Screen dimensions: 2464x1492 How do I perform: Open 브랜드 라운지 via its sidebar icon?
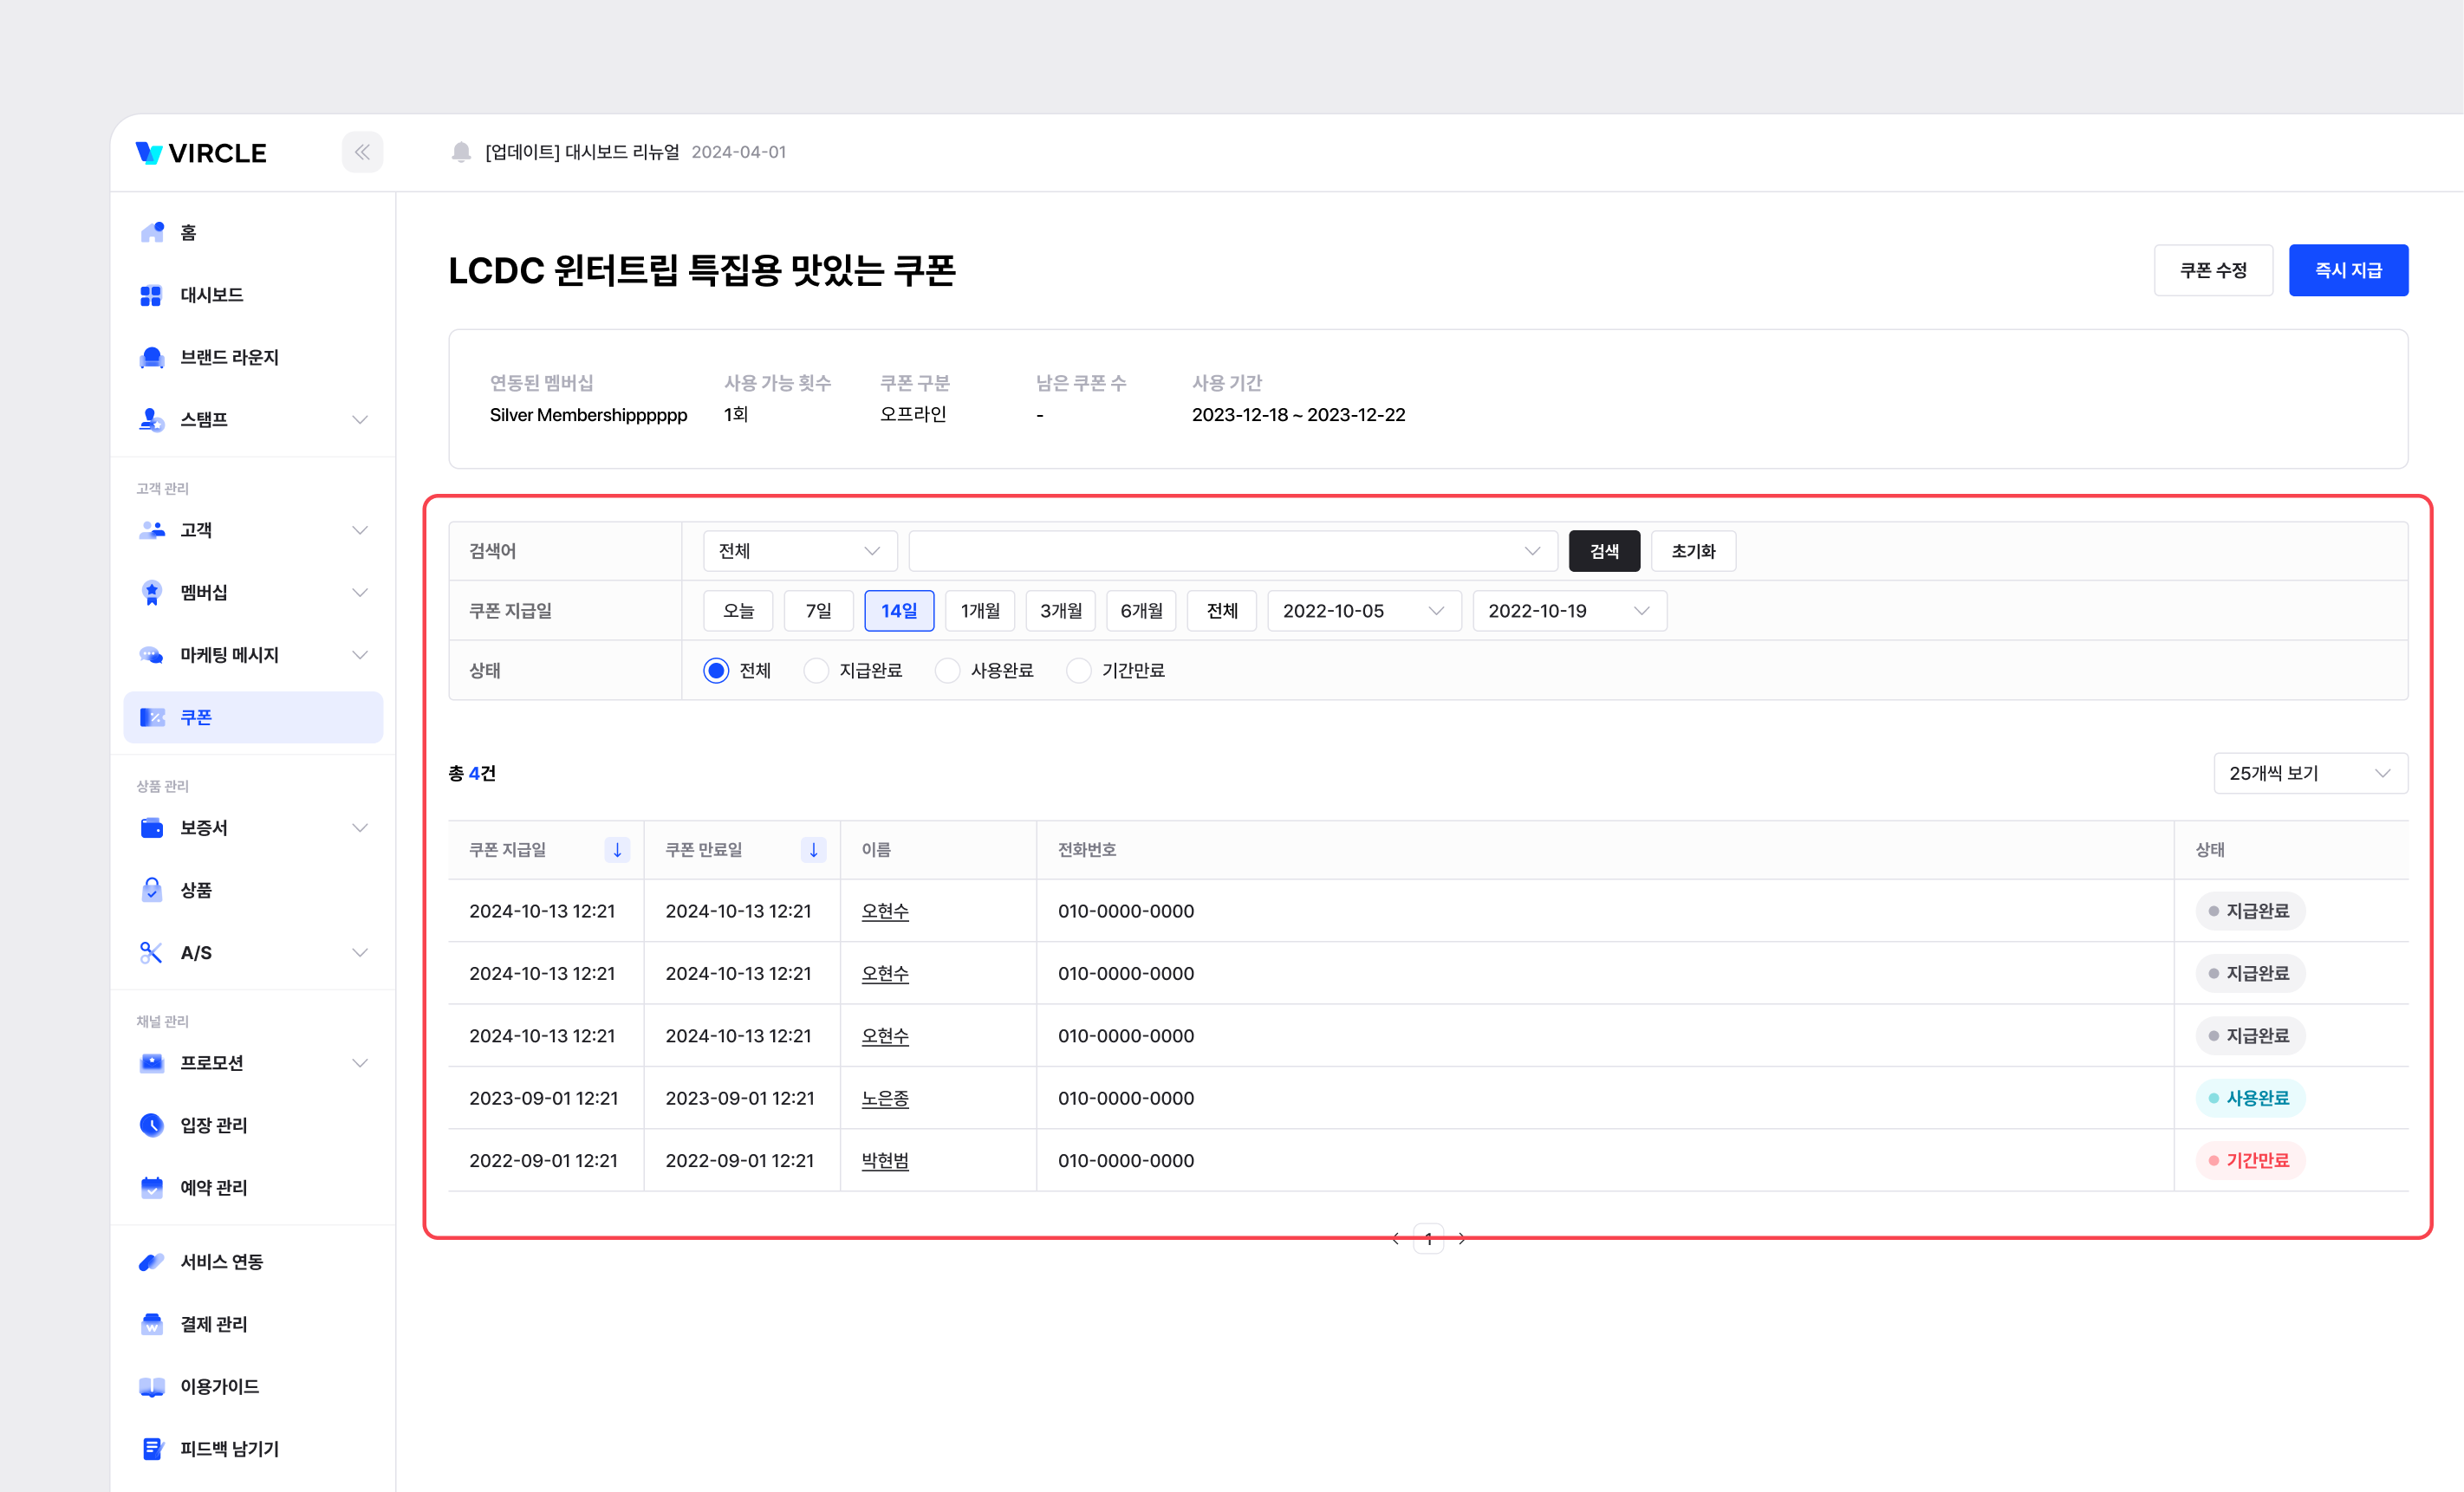[x=152, y=357]
